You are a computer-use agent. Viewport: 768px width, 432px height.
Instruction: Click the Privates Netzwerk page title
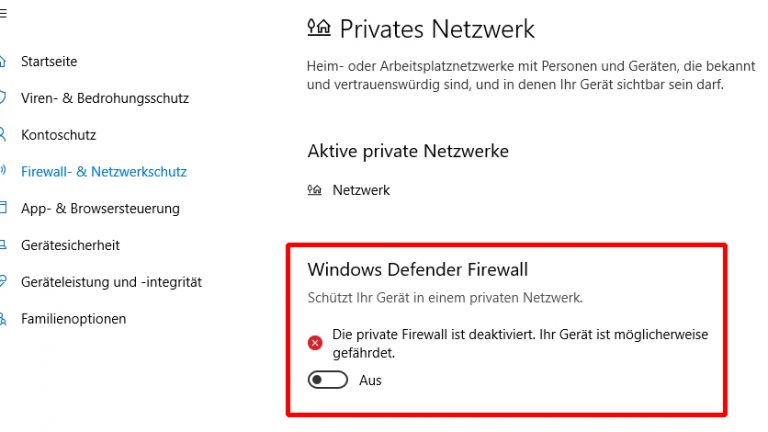437,29
